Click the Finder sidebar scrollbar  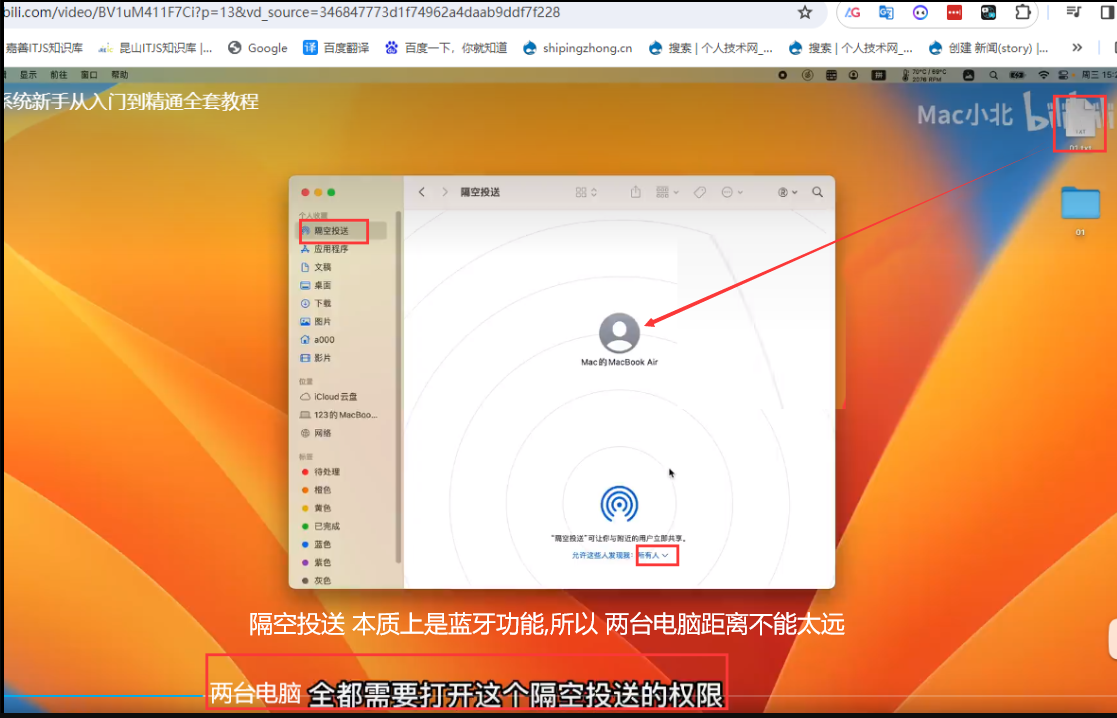click(398, 387)
